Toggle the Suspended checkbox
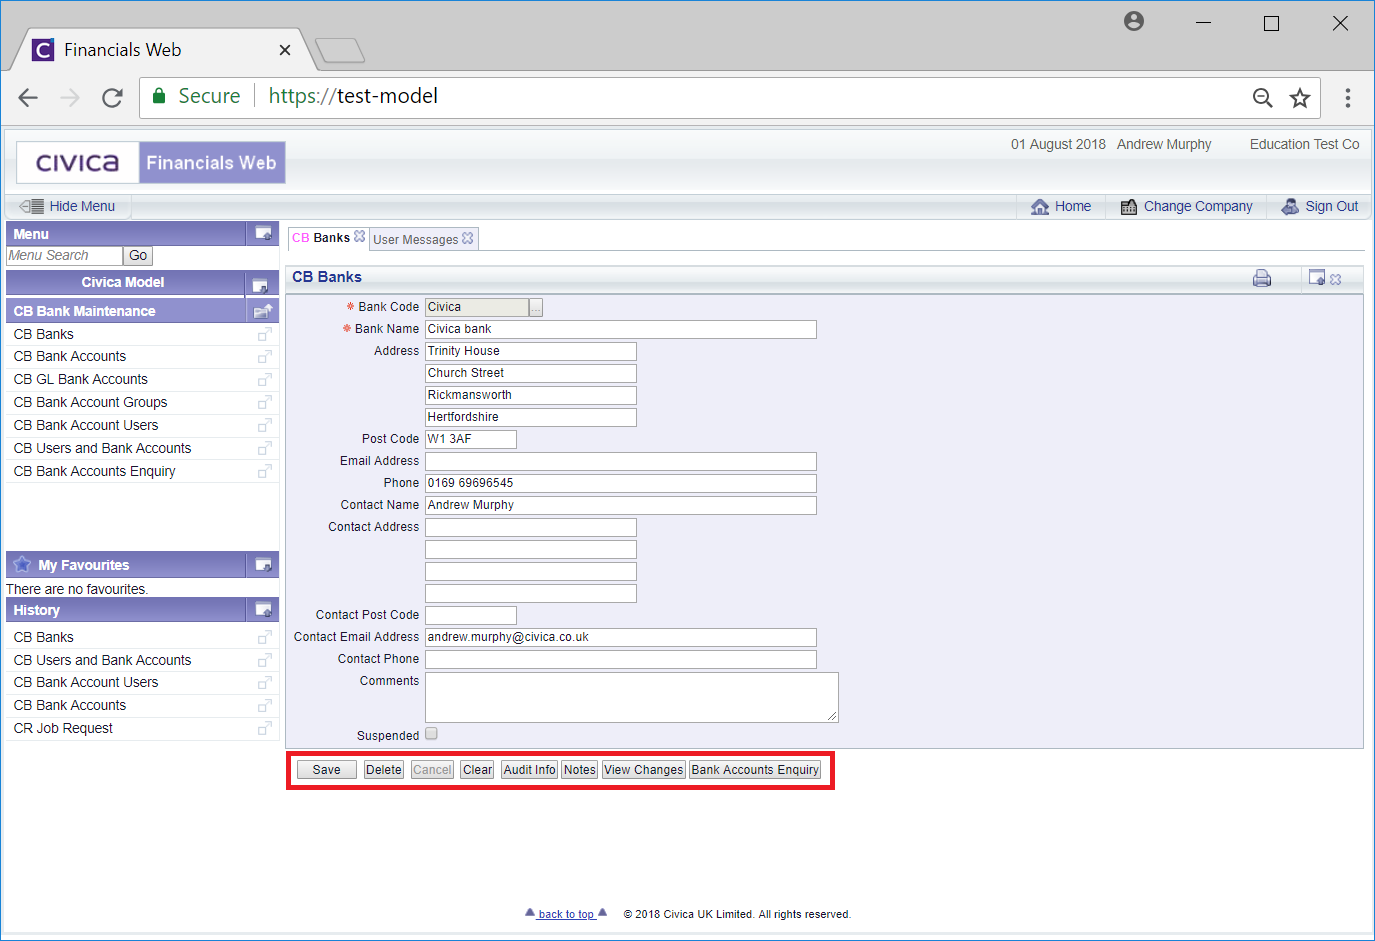 tap(431, 734)
